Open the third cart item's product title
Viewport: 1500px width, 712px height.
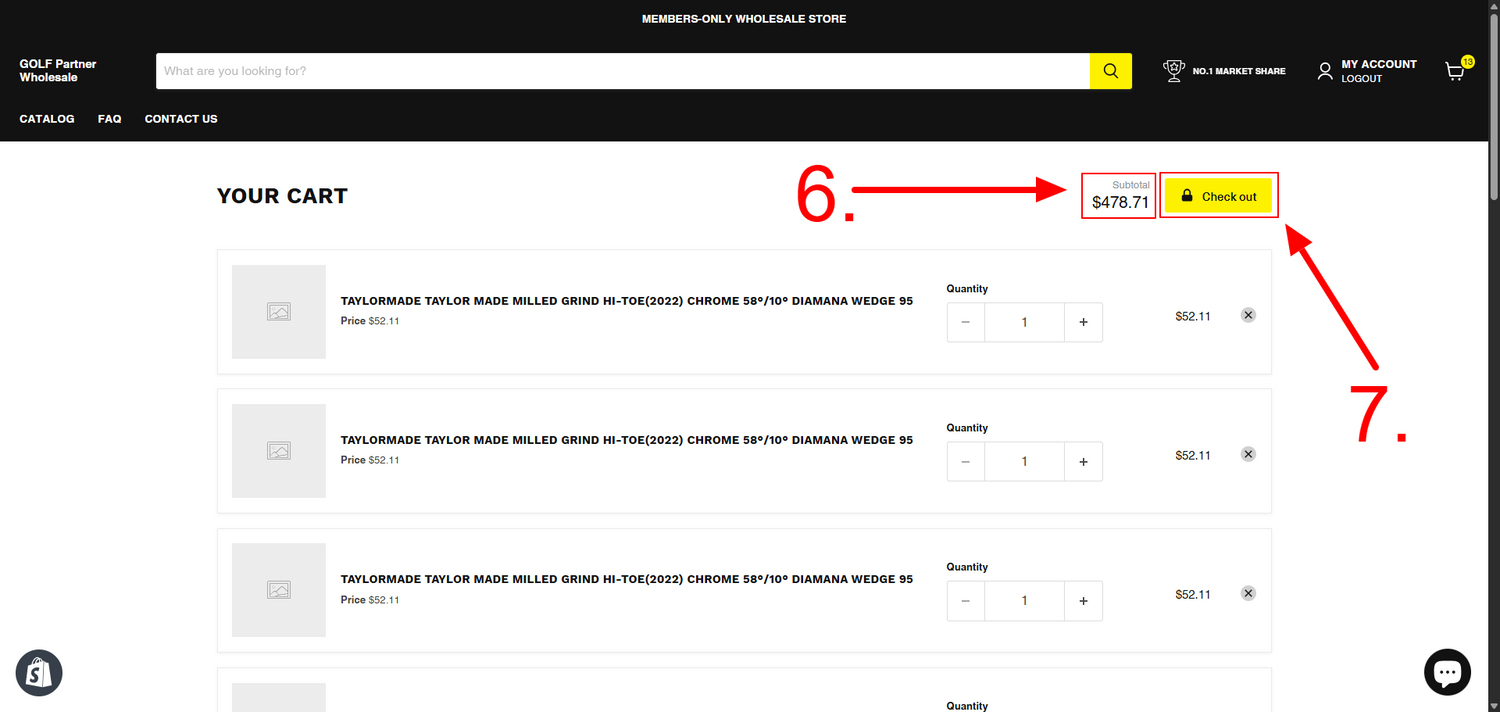pyautogui.click(x=627, y=579)
